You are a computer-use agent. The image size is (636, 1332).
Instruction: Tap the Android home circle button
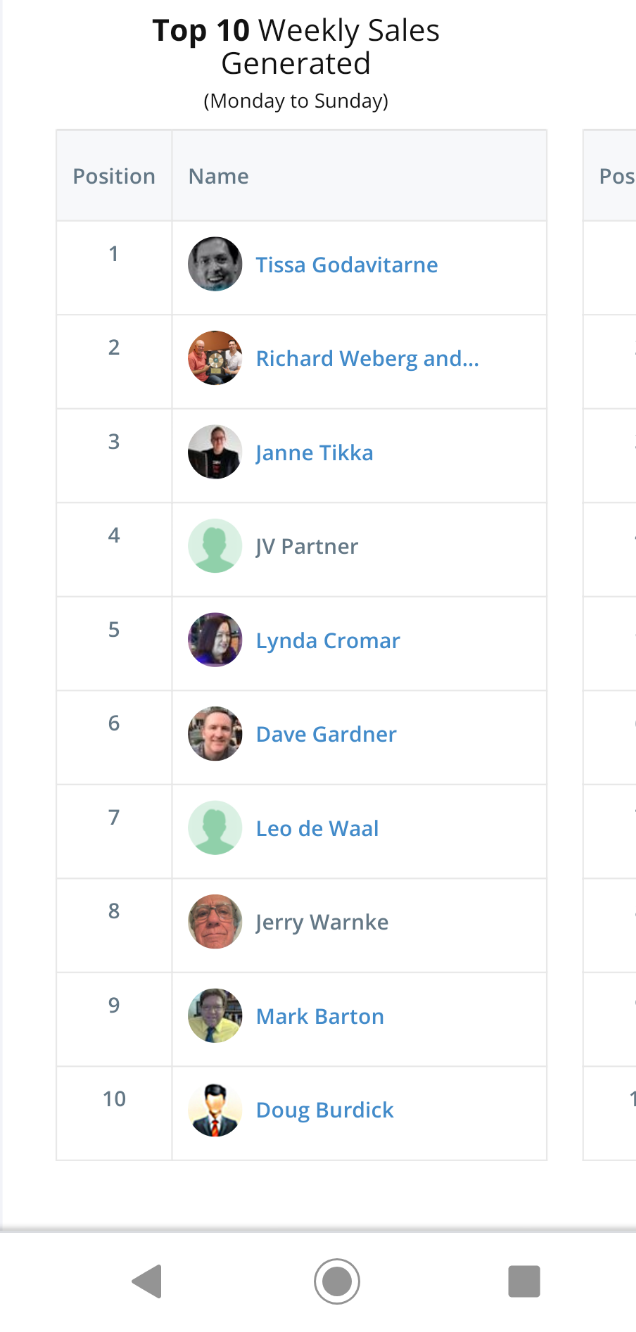[x=336, y=1281]
